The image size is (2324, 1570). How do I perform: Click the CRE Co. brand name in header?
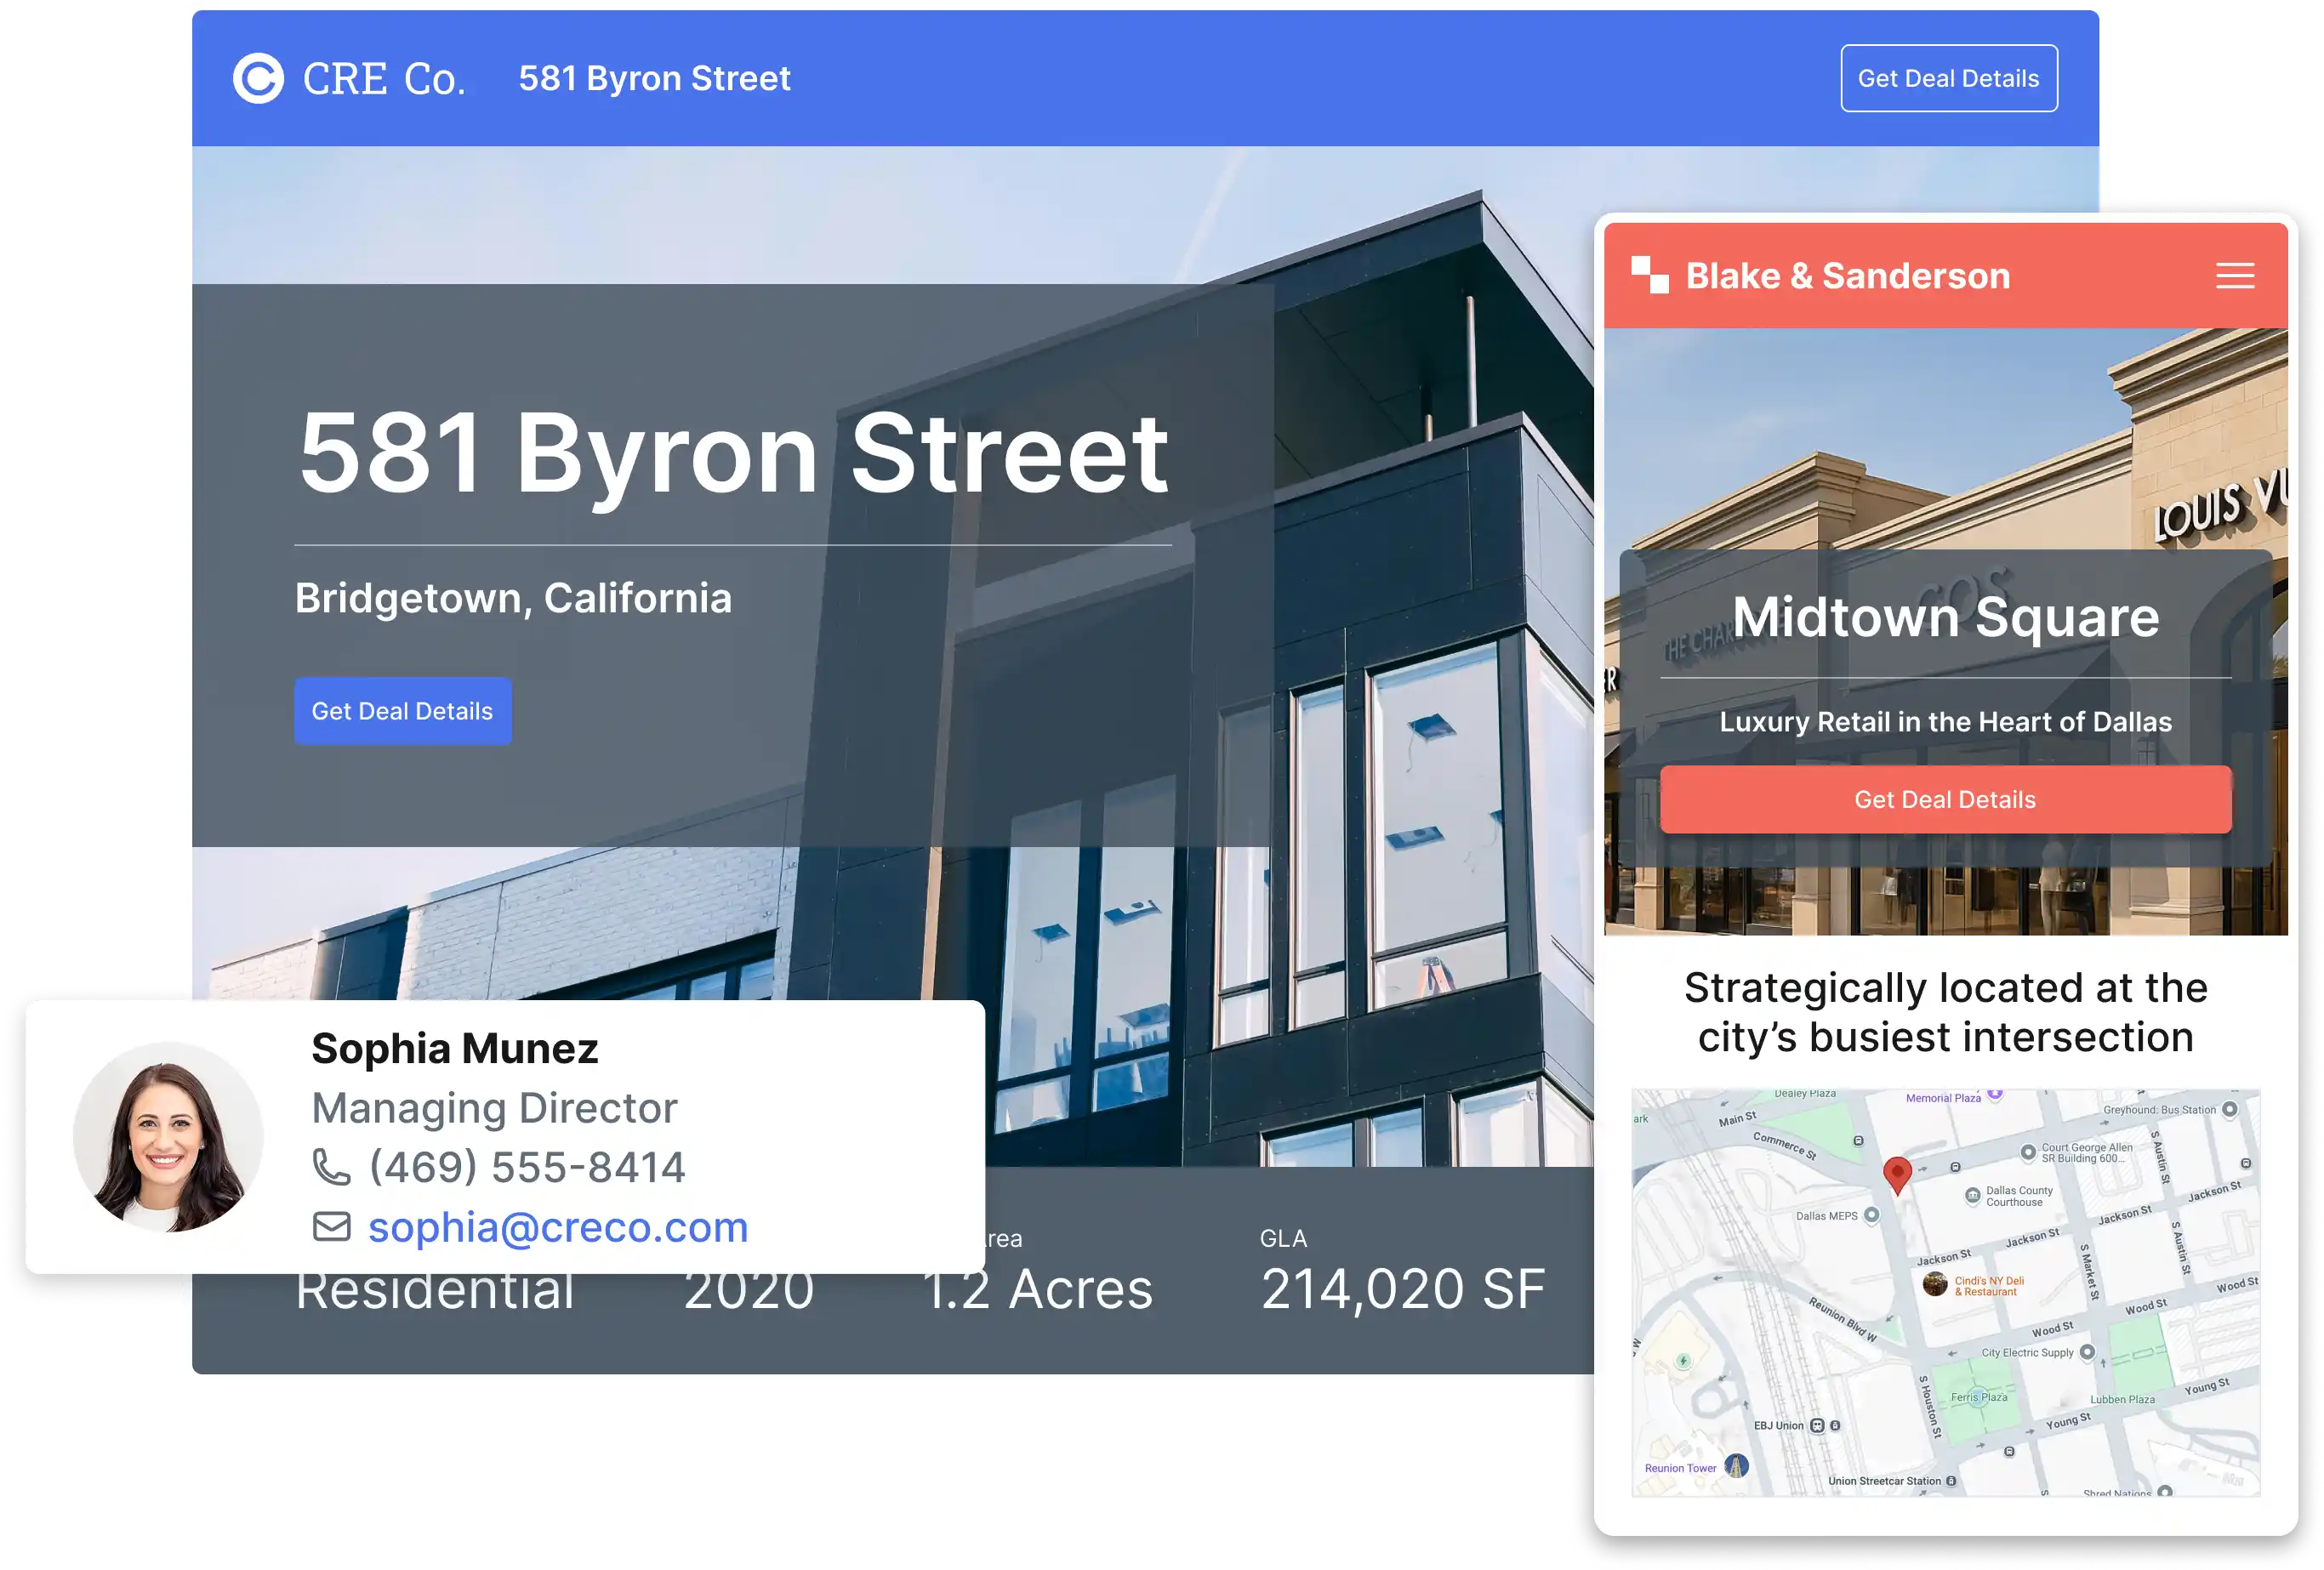[x=384, y=79]
